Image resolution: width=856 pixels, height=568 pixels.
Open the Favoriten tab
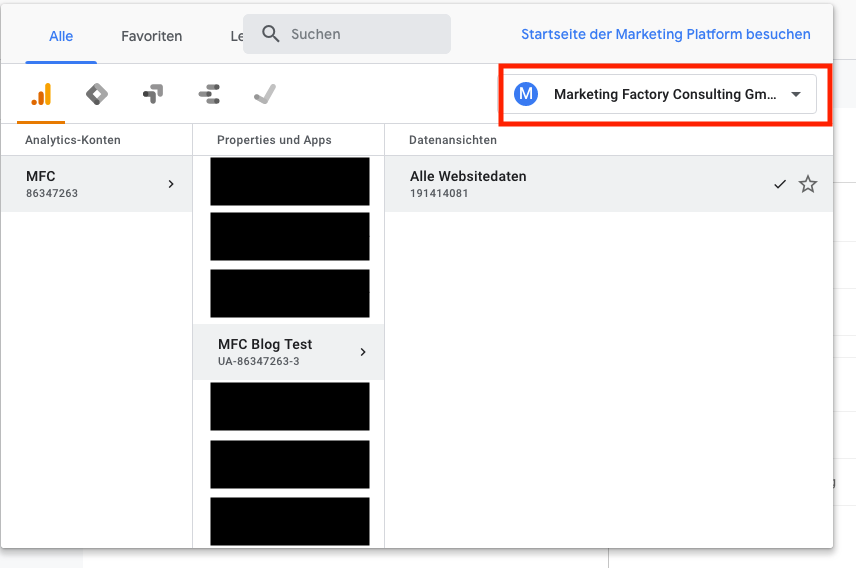point(151,36)
